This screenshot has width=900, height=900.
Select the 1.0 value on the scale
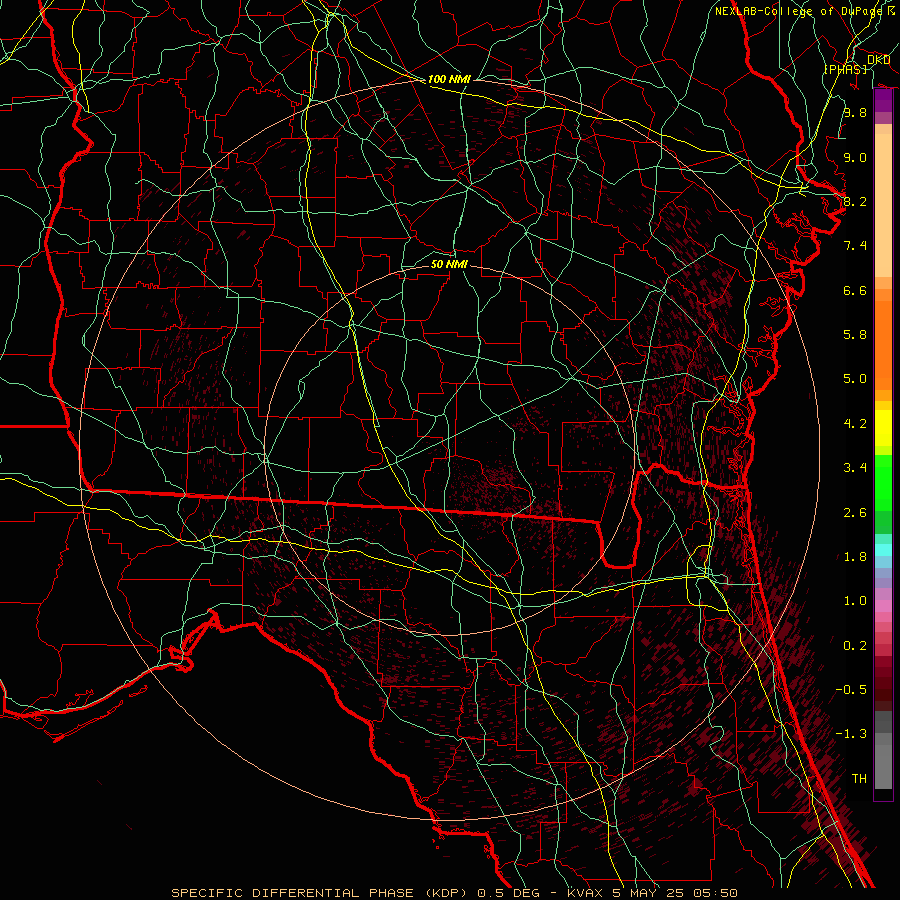click(x=855, y=601)
